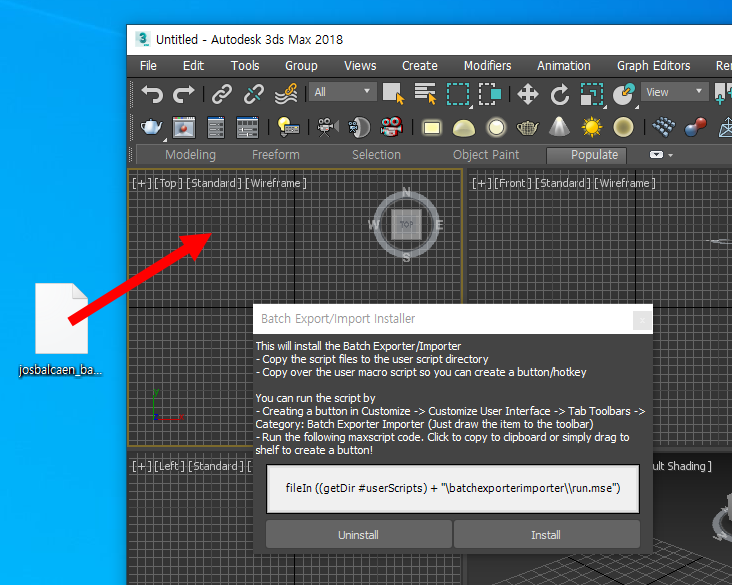Click the light bulb lister icon
732x585 pixels.
coord(288,127)
